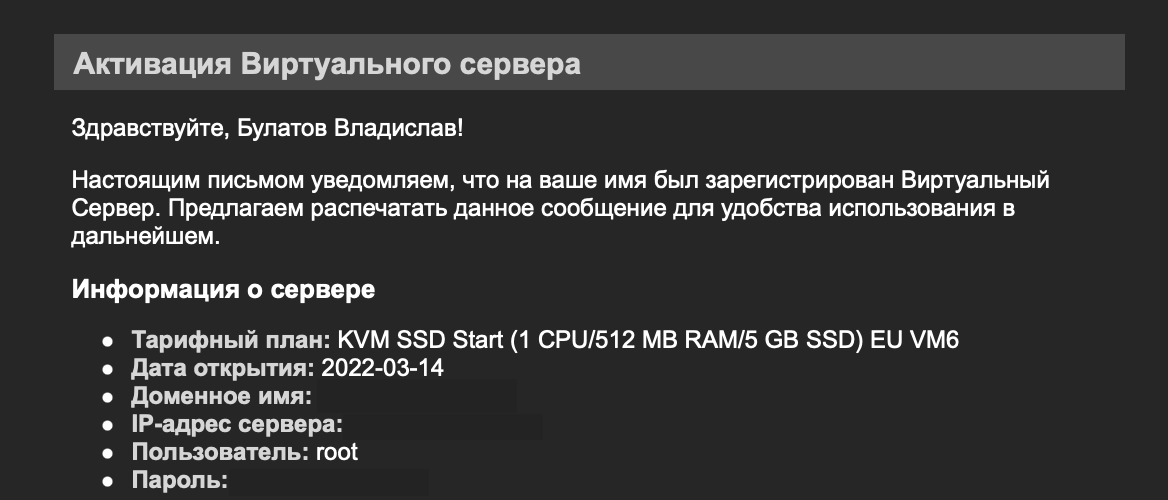Click the 'Тарифный план:' label

coord(231,340)
